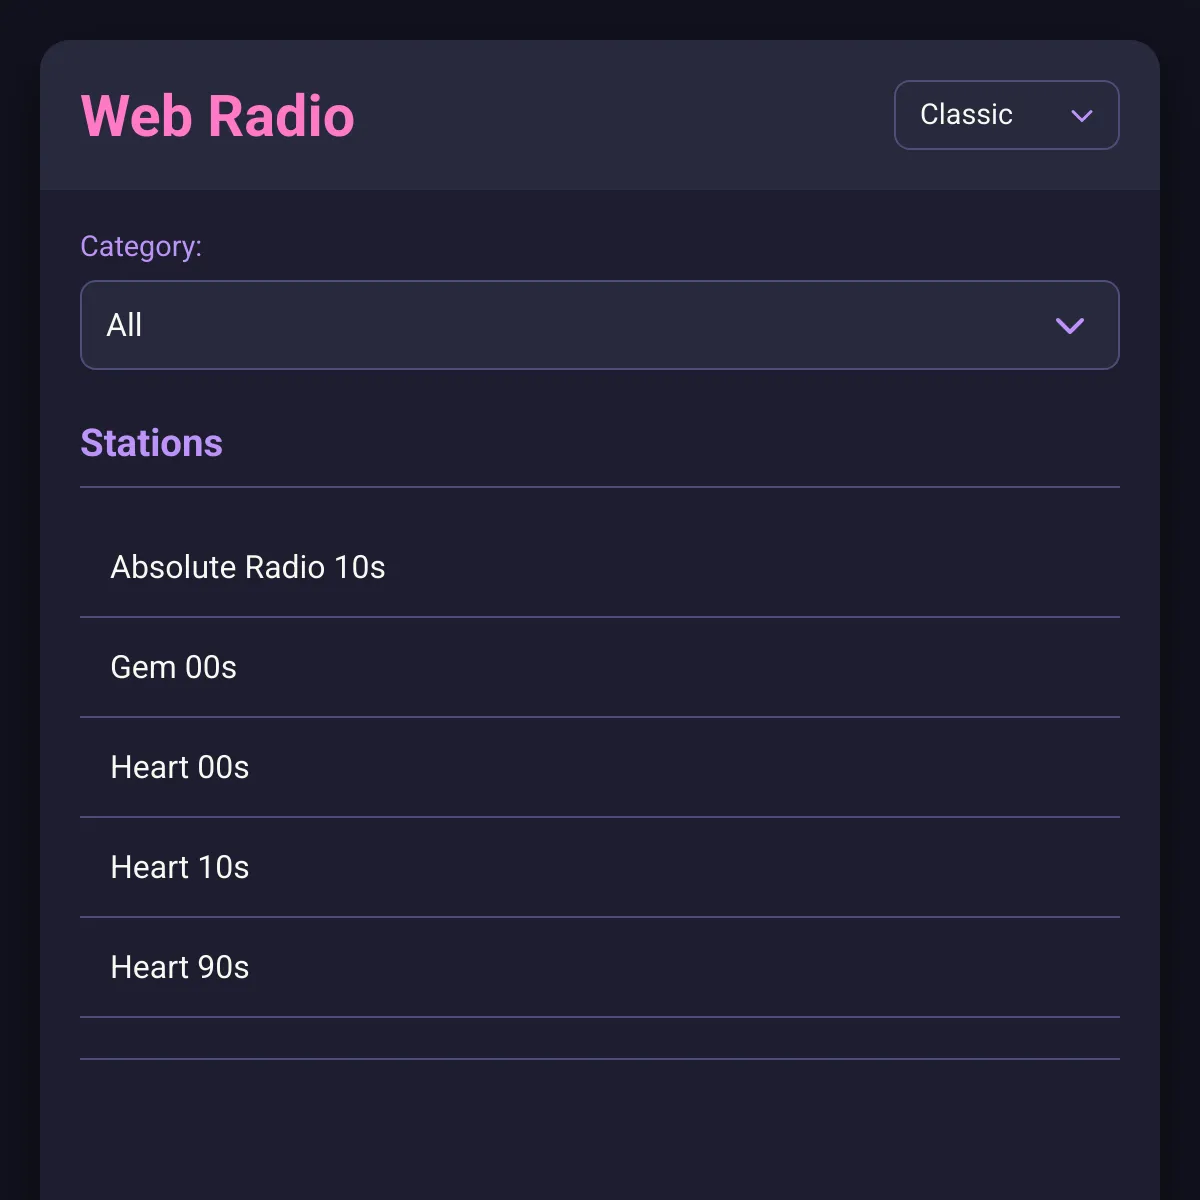Click the Heart 00s row's empty right side
This screenshot has height=1200, width=1200.
pos(685,767)
